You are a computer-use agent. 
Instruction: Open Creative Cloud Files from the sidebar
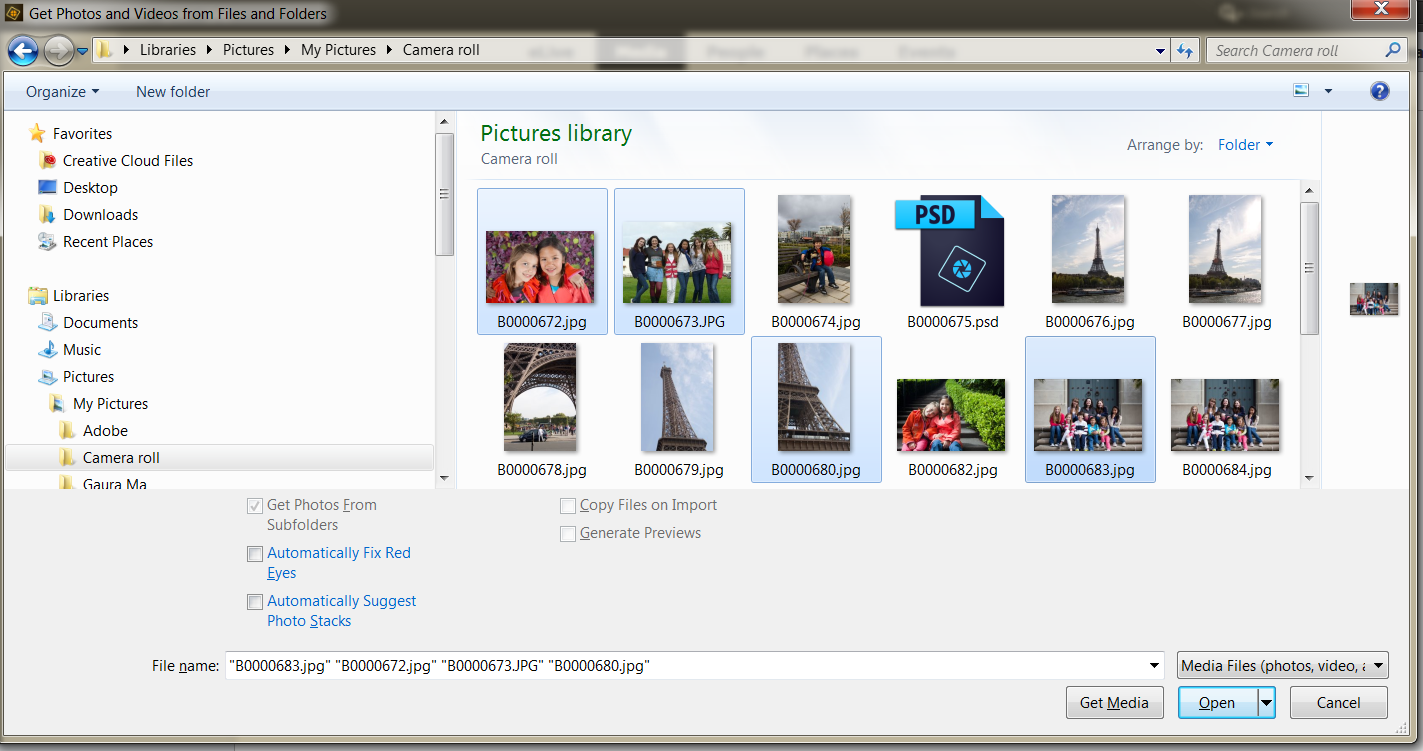click(127, 160)
